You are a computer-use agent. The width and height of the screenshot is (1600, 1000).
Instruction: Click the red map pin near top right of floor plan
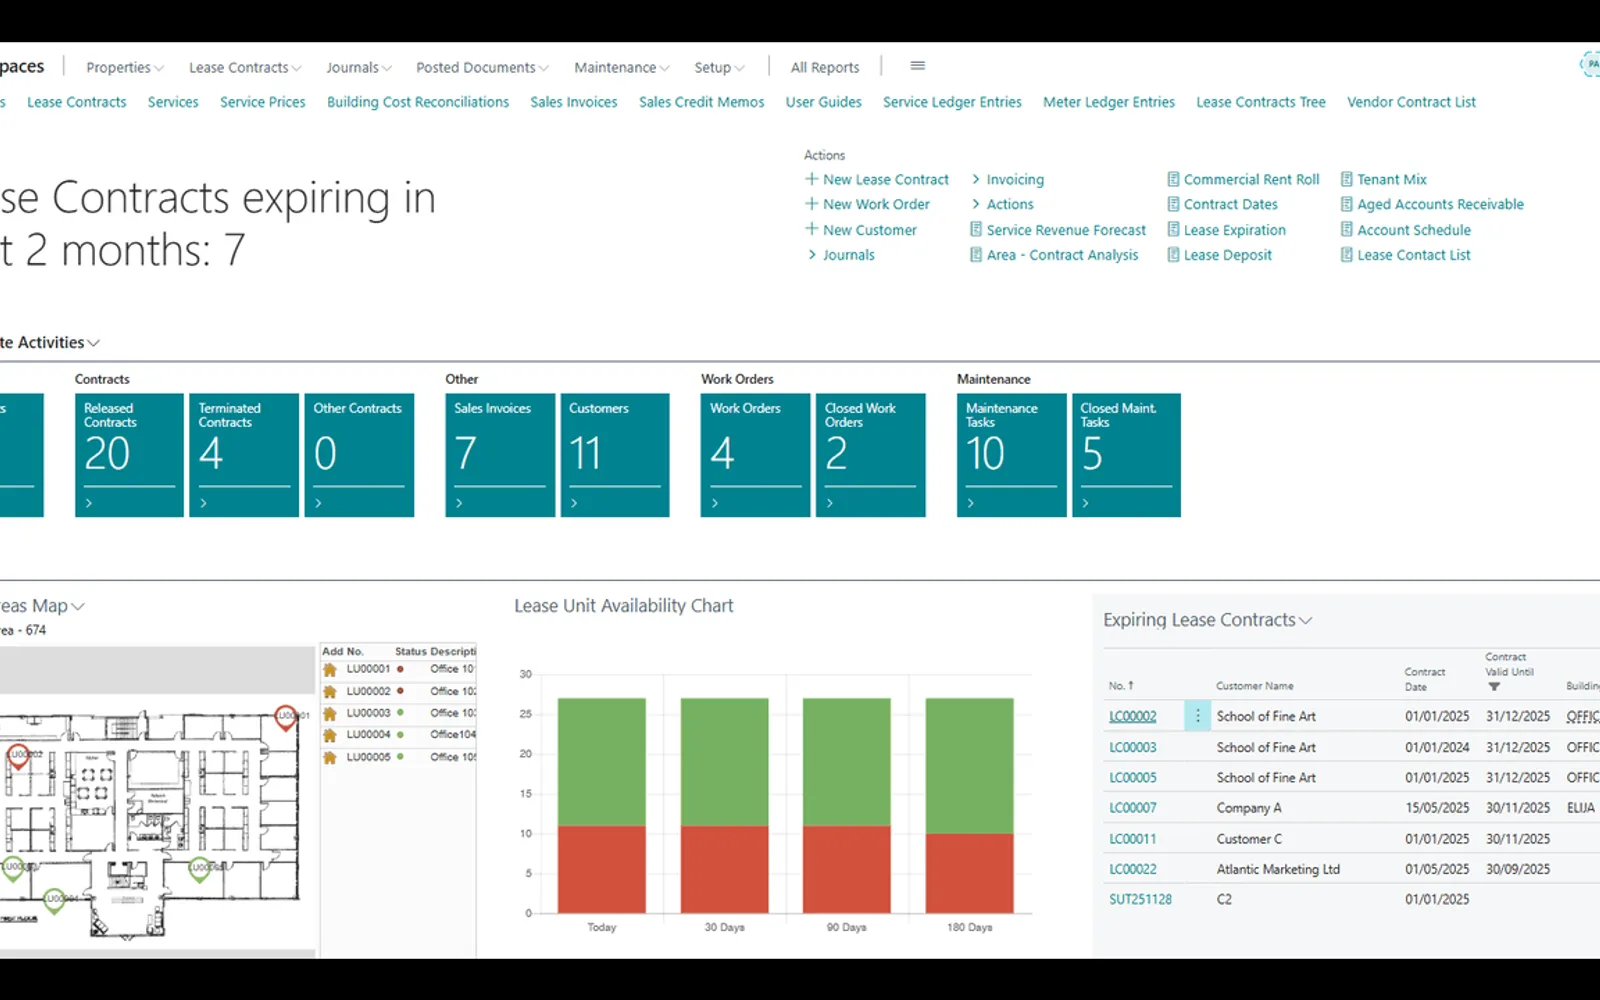286,717
